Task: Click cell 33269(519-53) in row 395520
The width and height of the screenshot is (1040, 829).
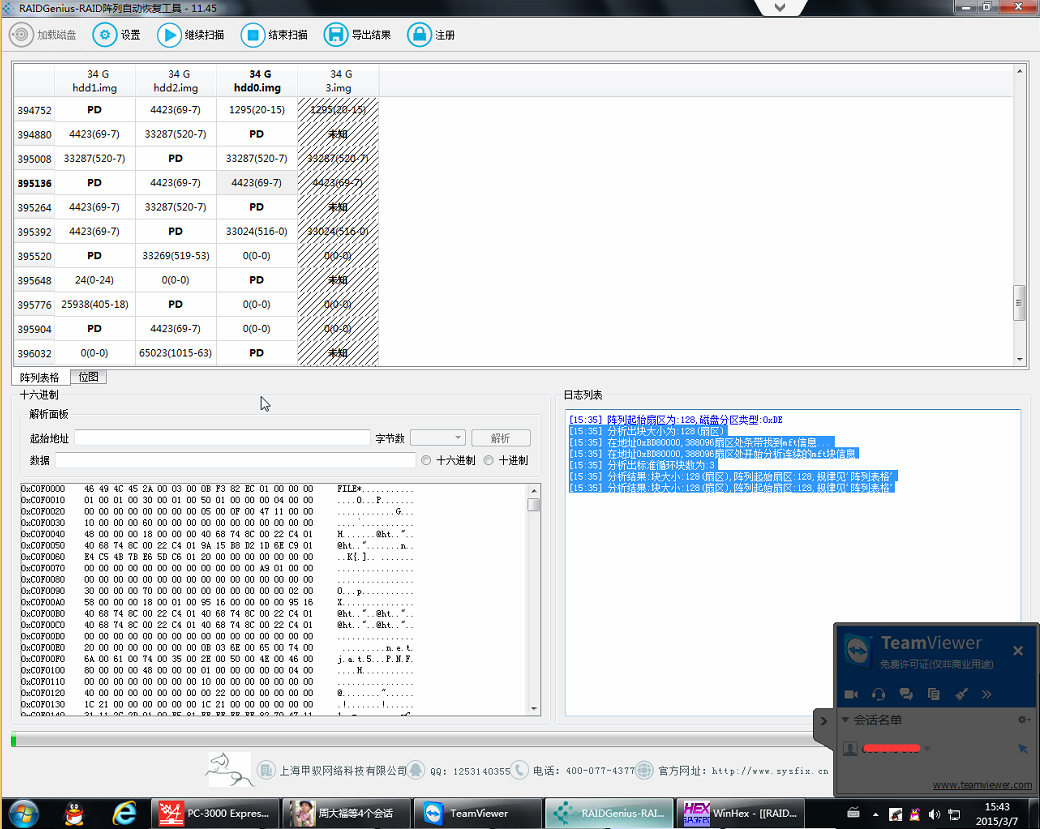Action: pos(176,255)
